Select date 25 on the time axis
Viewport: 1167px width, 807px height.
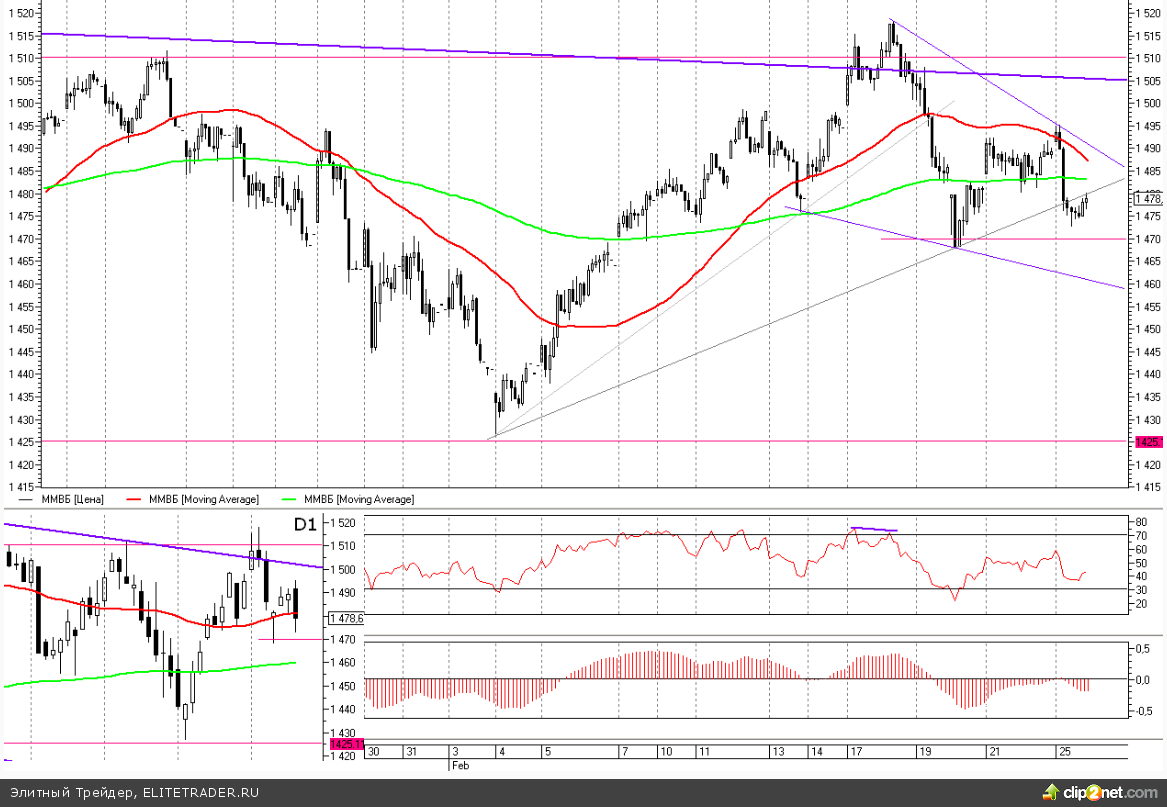[1064, 751]
